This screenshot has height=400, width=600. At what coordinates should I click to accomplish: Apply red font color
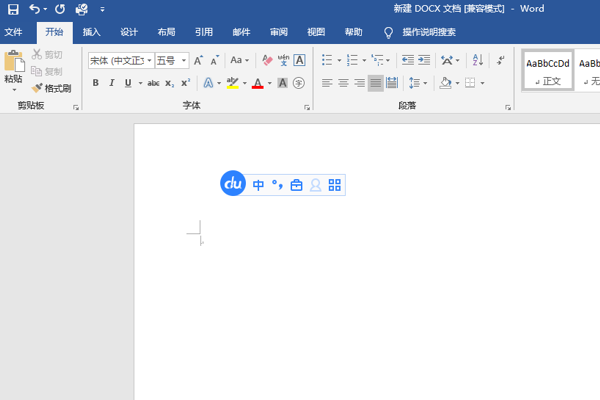pos(258,83)
